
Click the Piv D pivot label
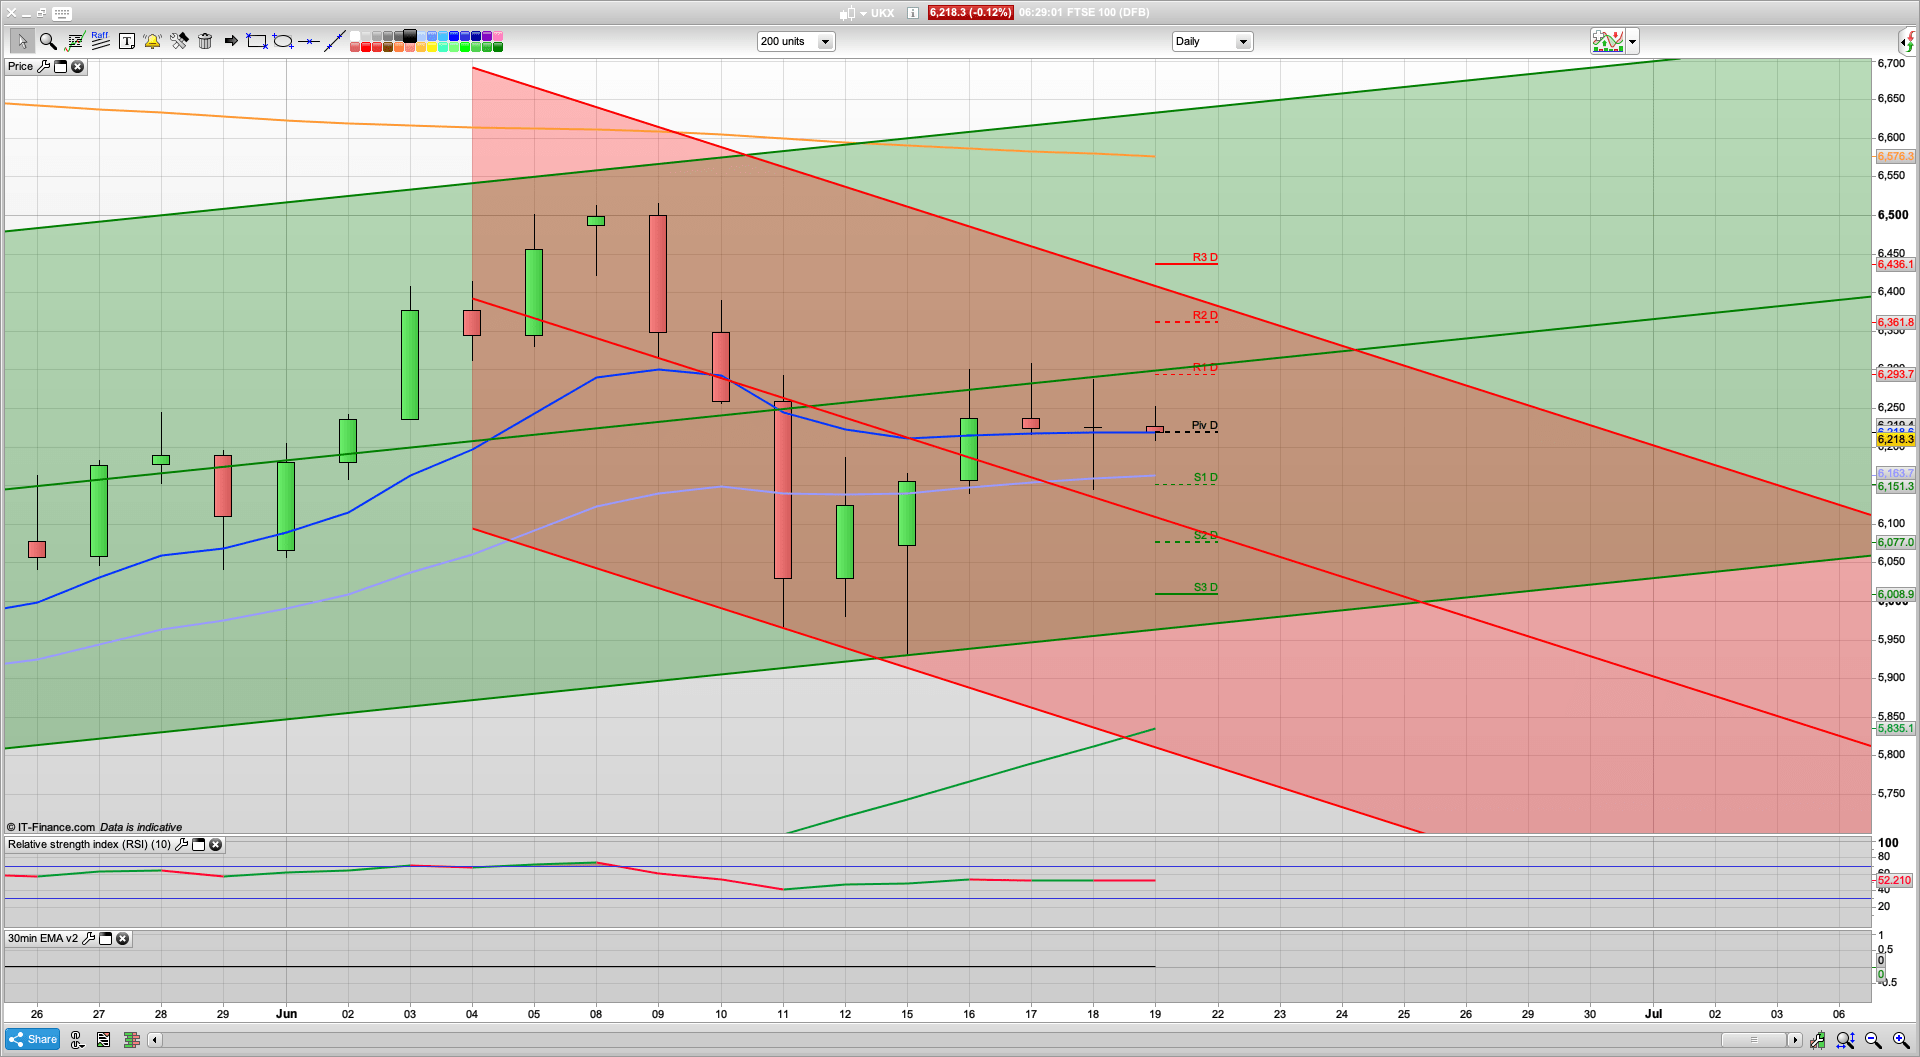pos(1205,426)
